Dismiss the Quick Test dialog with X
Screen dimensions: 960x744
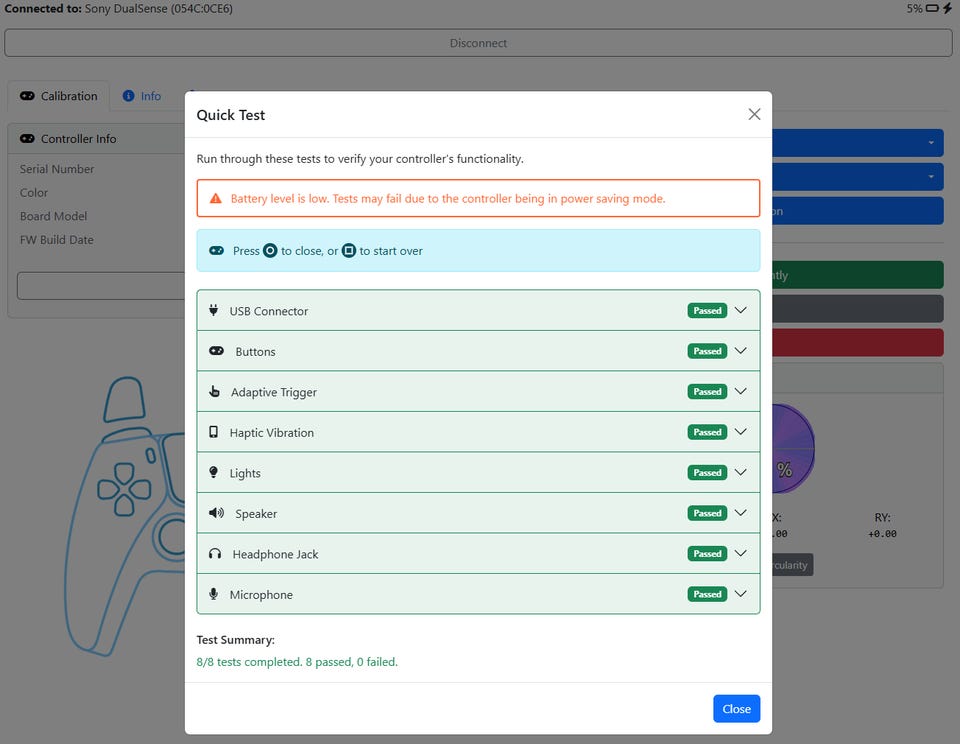(x=754, y=115)
